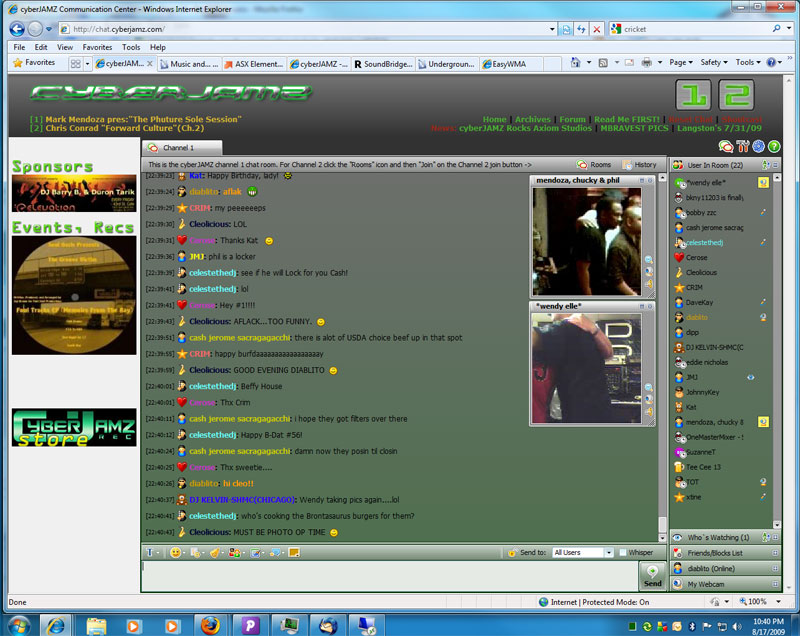Switch to channel 2 with the big 2 button
The height and width of the screenshot is (636, 800).
coord(736,95)
